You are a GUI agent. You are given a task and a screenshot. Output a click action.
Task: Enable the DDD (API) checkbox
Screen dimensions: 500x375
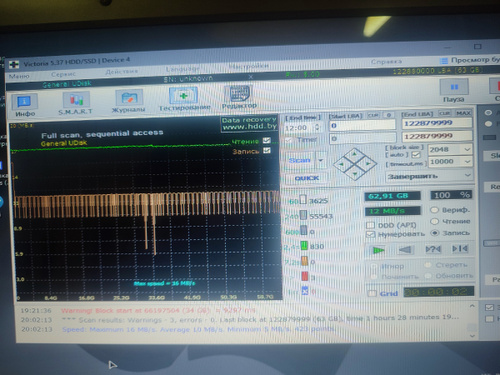[x=370, y=225]
